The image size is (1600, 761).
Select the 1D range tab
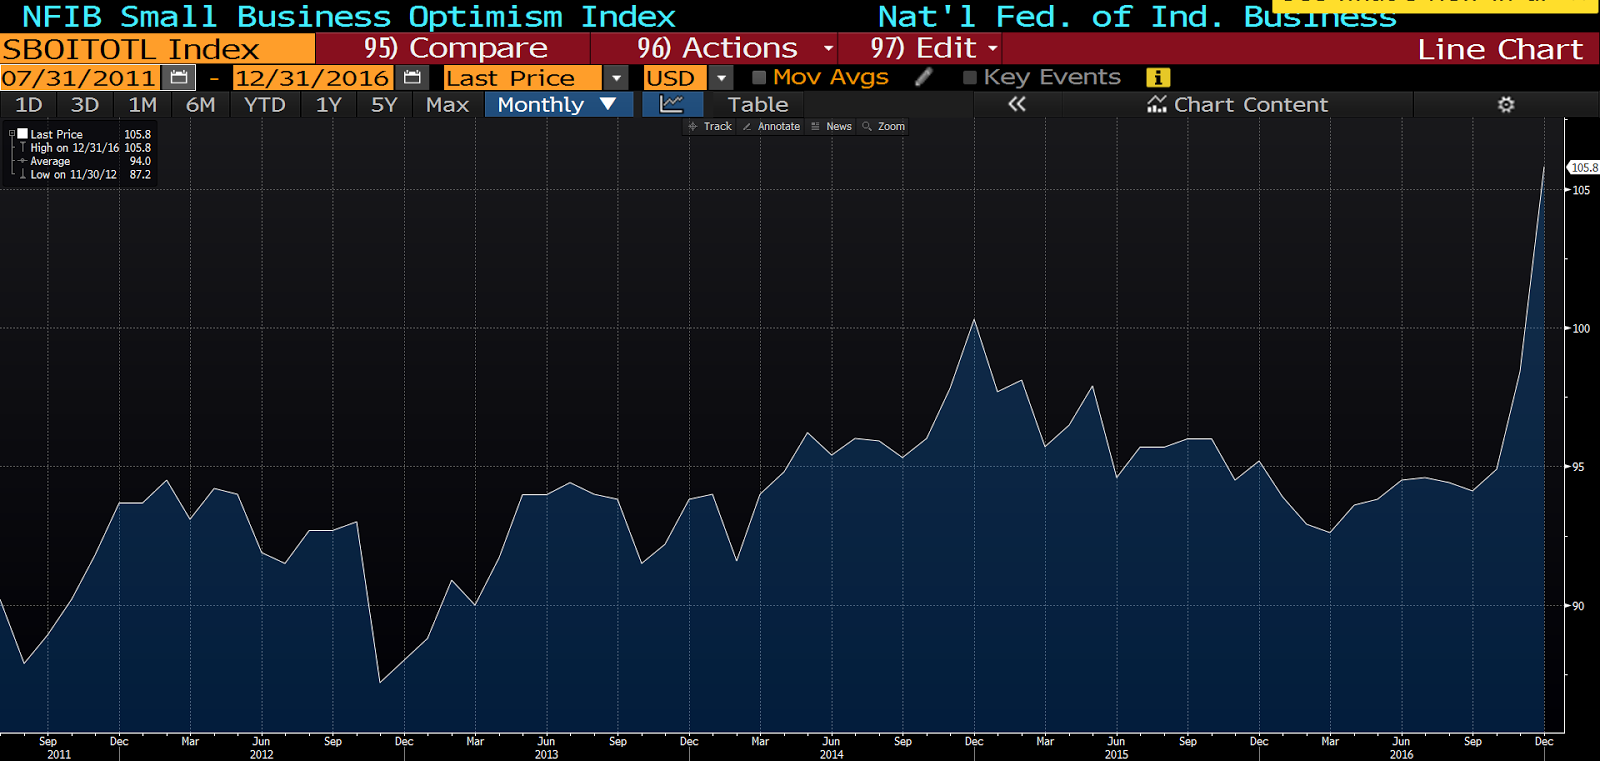pos(29,104)
